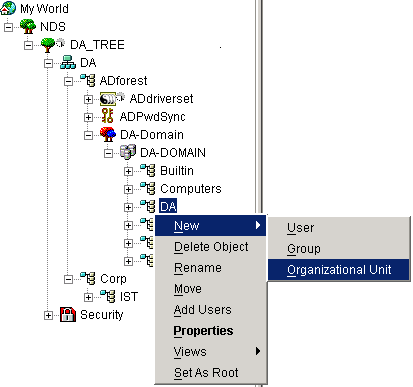Expand the highlighted DA container node
This screenshot has width=413, height=387.
point(128,207)
